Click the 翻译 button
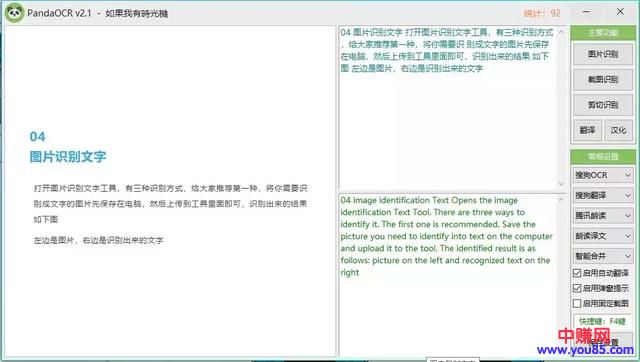This screenshot has width=640, height=362. (x=587, y=130)
